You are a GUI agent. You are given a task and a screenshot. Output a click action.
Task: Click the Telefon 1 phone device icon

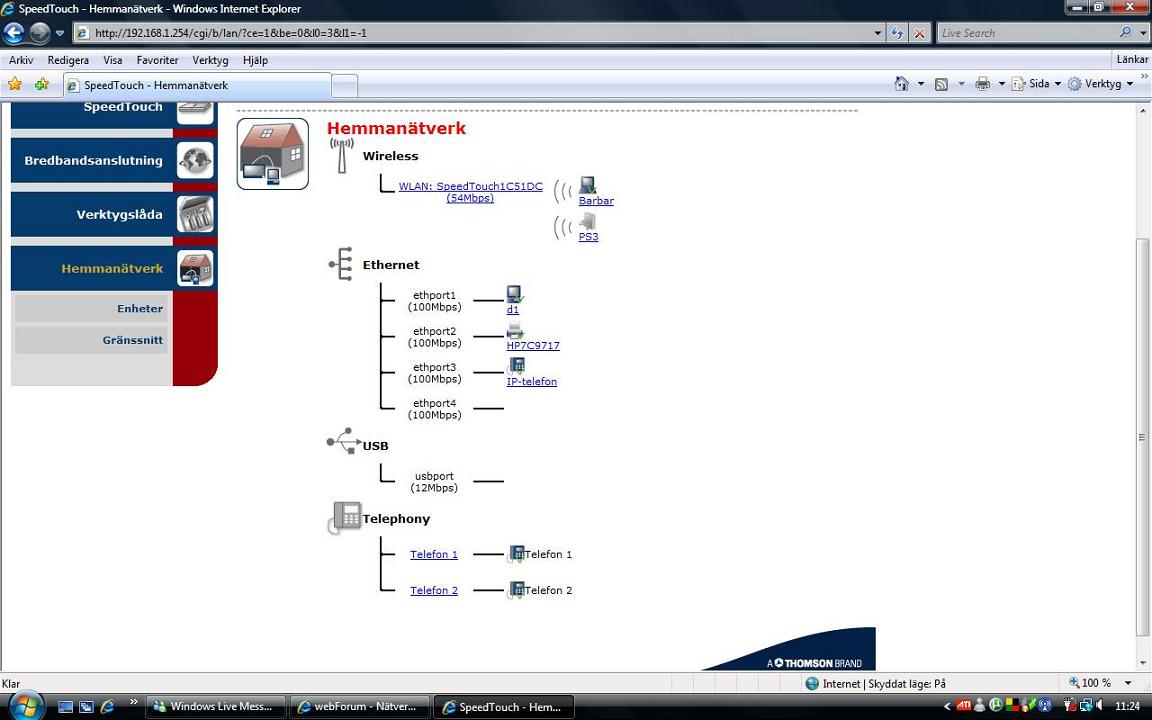[x=516, y=554]
